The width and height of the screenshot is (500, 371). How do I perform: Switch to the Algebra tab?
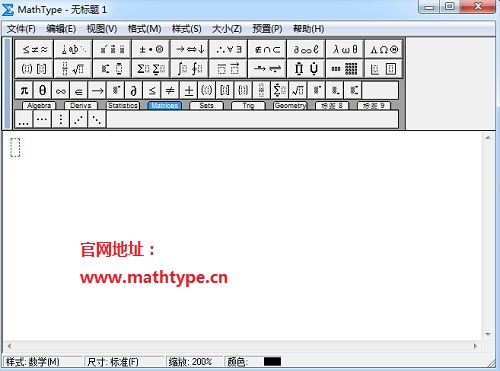click(39, 106)
